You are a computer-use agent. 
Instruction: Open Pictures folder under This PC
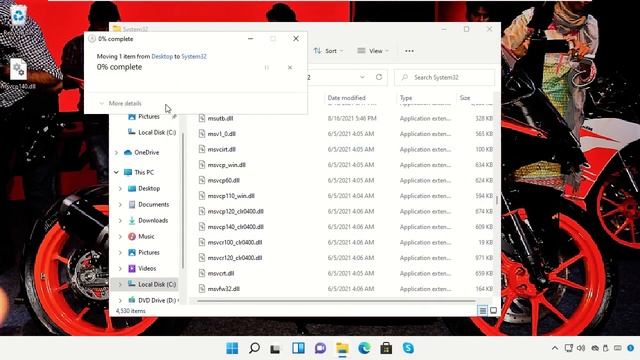tap(144, 252)
